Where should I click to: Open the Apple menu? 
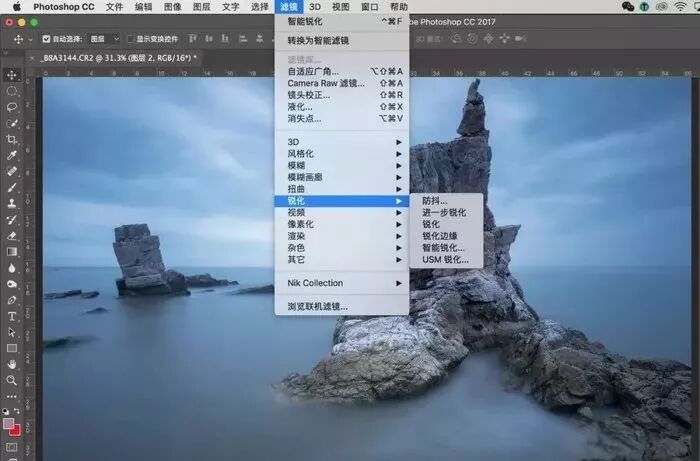click(x=17, y=6)
